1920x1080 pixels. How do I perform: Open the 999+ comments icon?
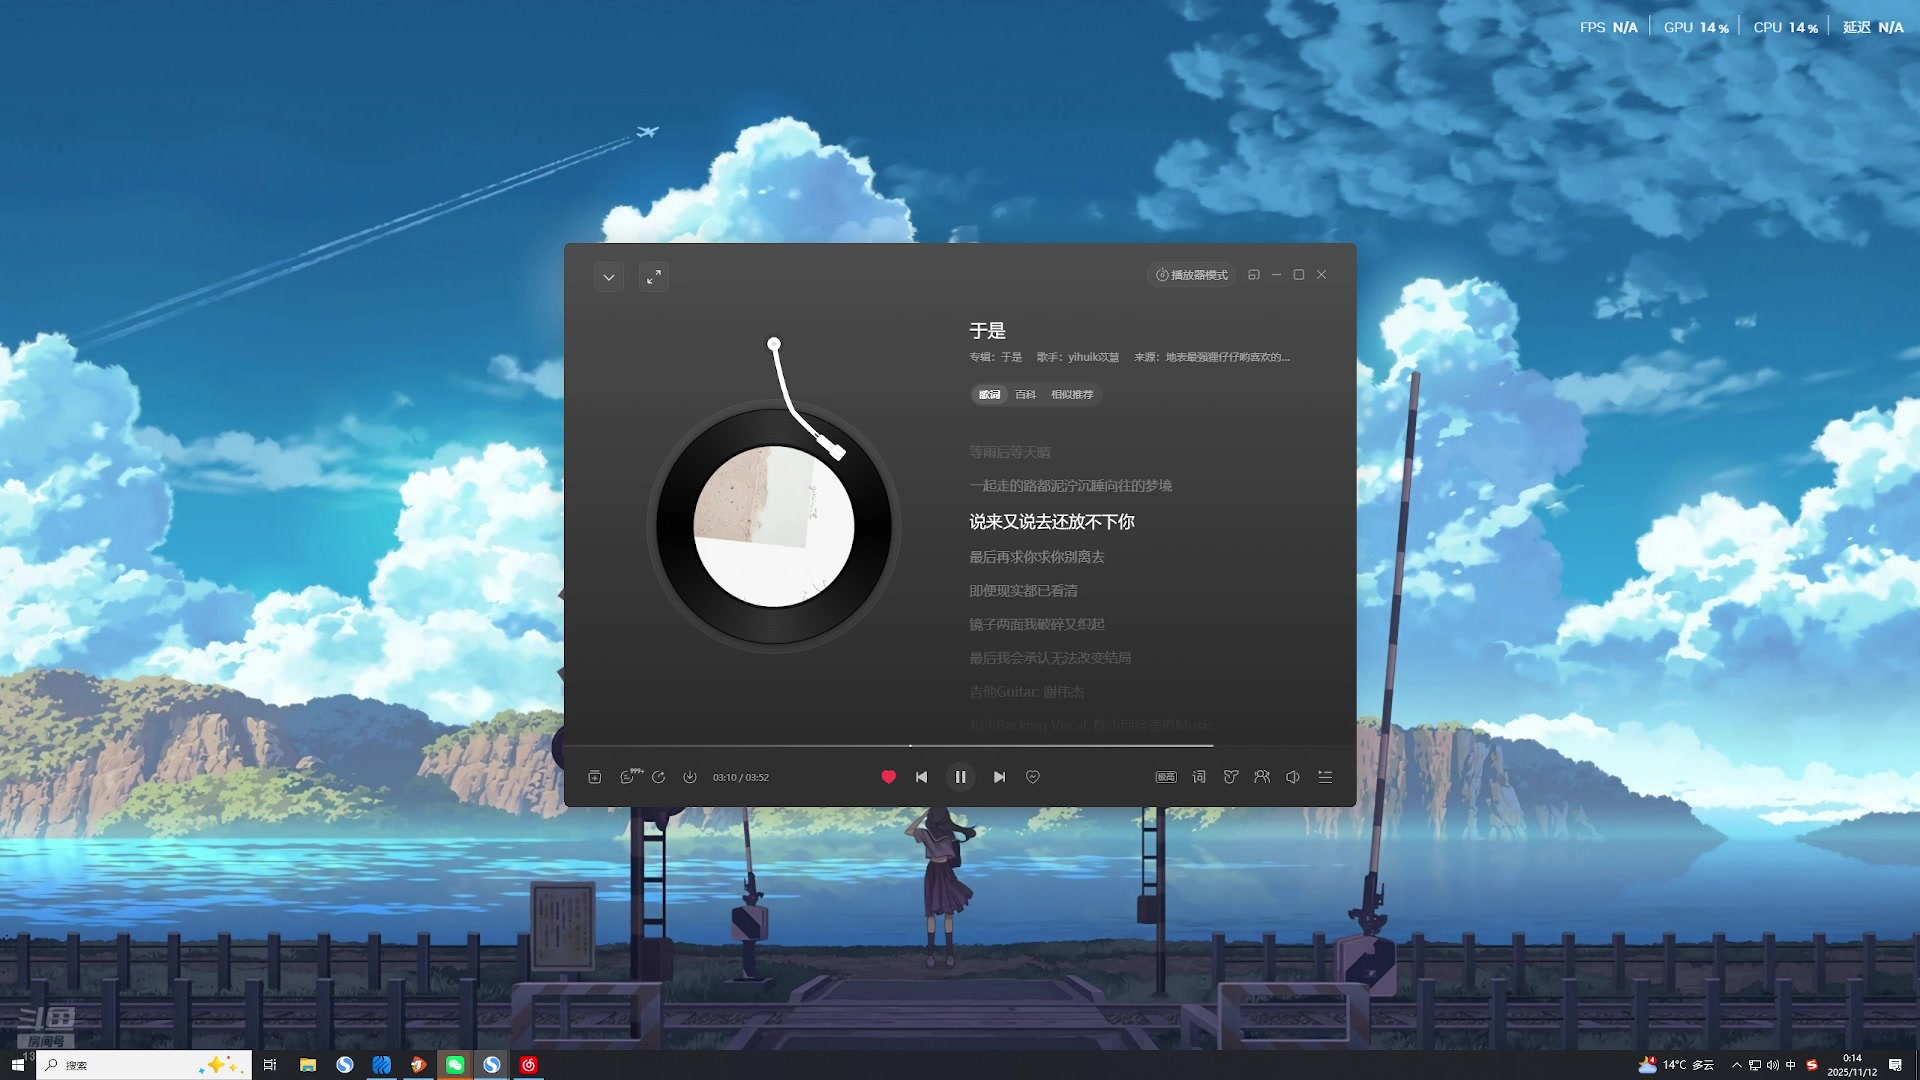coord(628,777)
